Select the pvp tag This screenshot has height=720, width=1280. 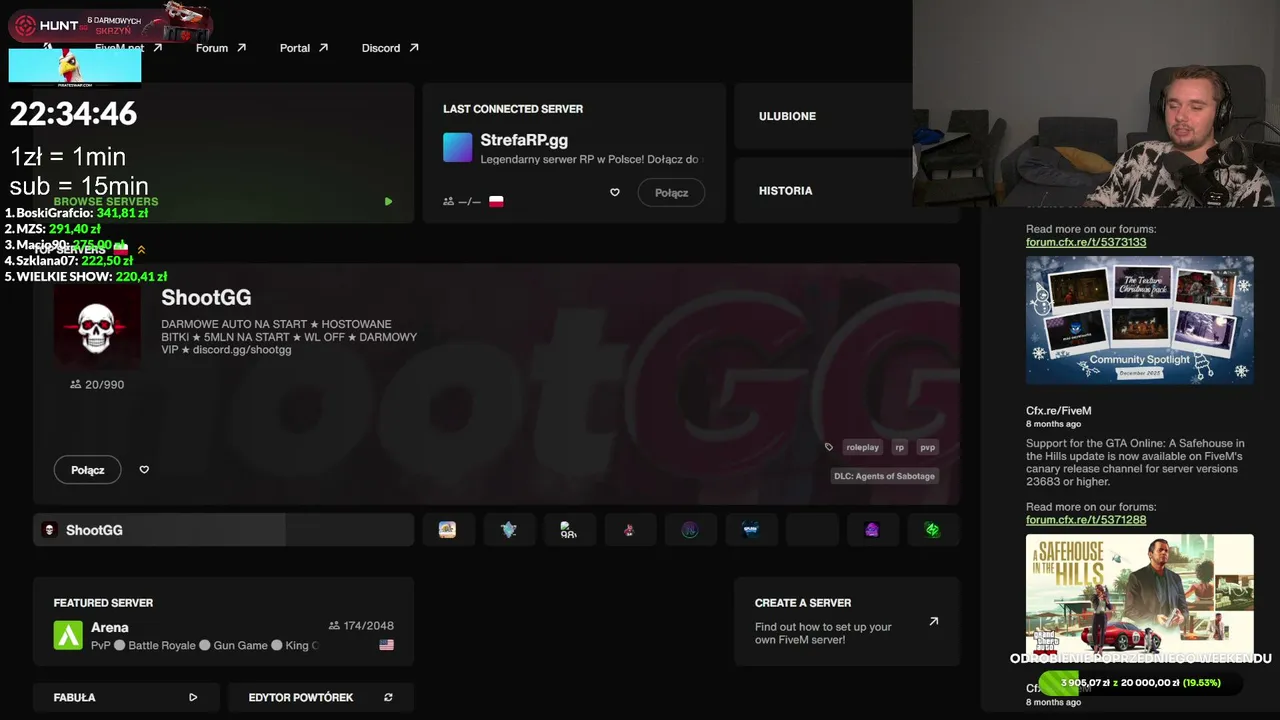point(927,447)
